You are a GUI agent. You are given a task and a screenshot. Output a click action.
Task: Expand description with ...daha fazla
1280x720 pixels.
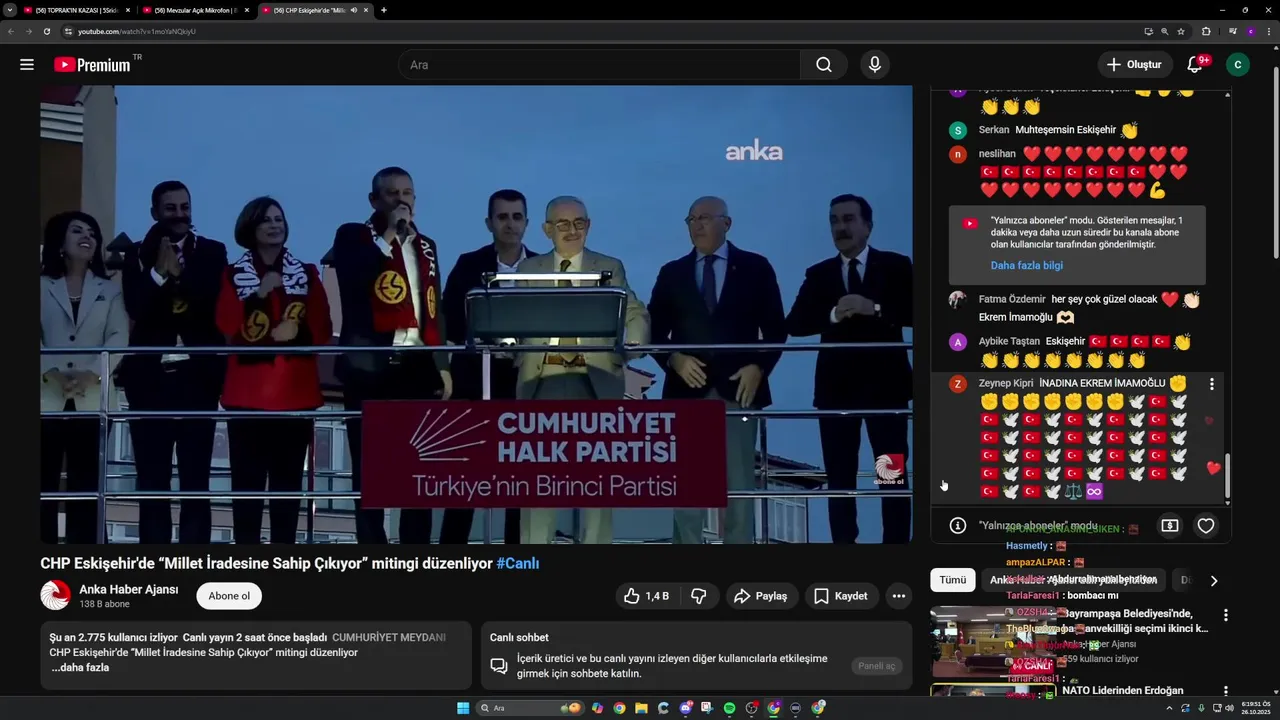[x=80, y=667]
